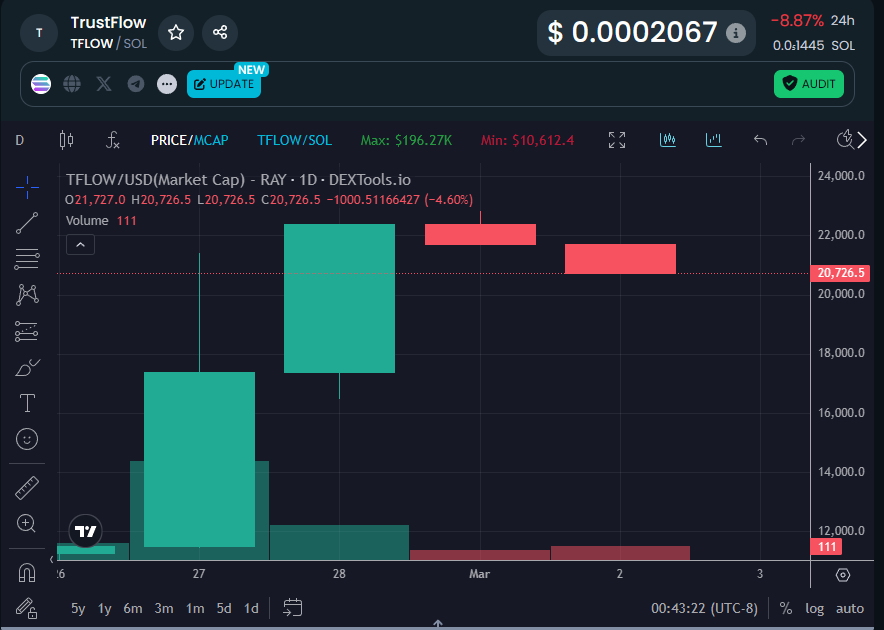Switch chart to PRICE mode
The height and width of the screenshot is (630, 884).
[169, 140]
